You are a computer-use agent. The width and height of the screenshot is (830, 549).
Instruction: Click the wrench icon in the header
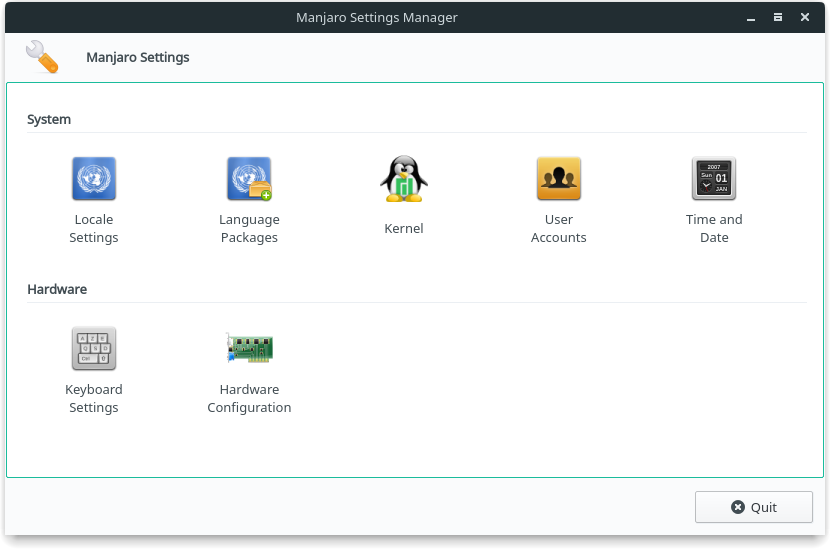[42, 57]
